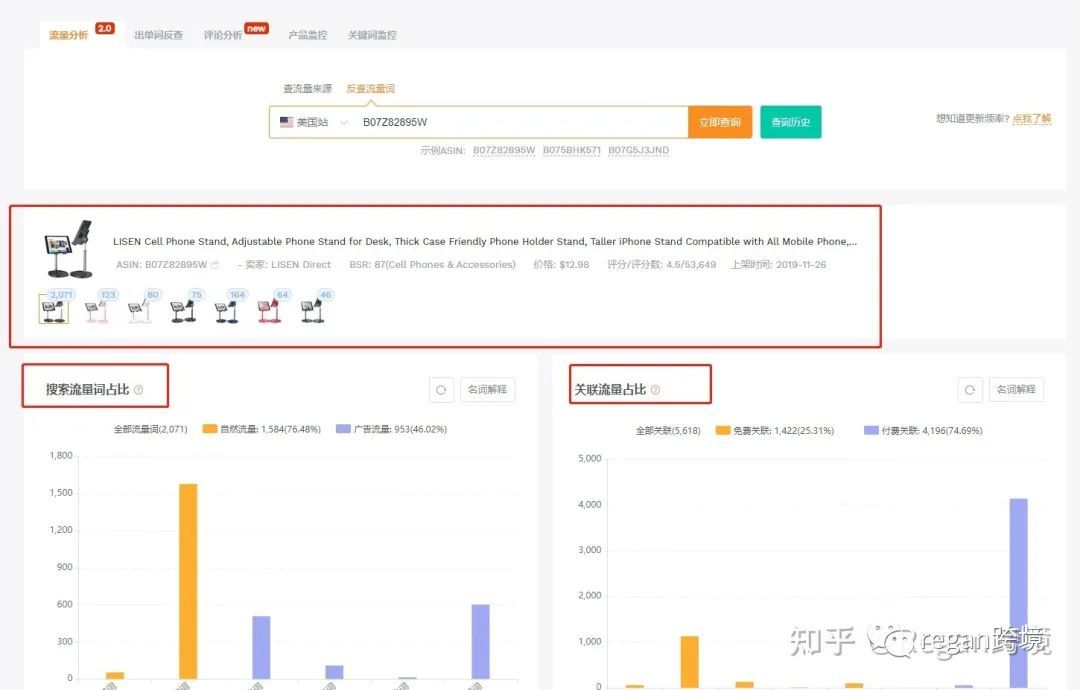
Task: Click the 上架时间: 2019-11-26 text
Action: pyautogui.click(x=778, y=264)
